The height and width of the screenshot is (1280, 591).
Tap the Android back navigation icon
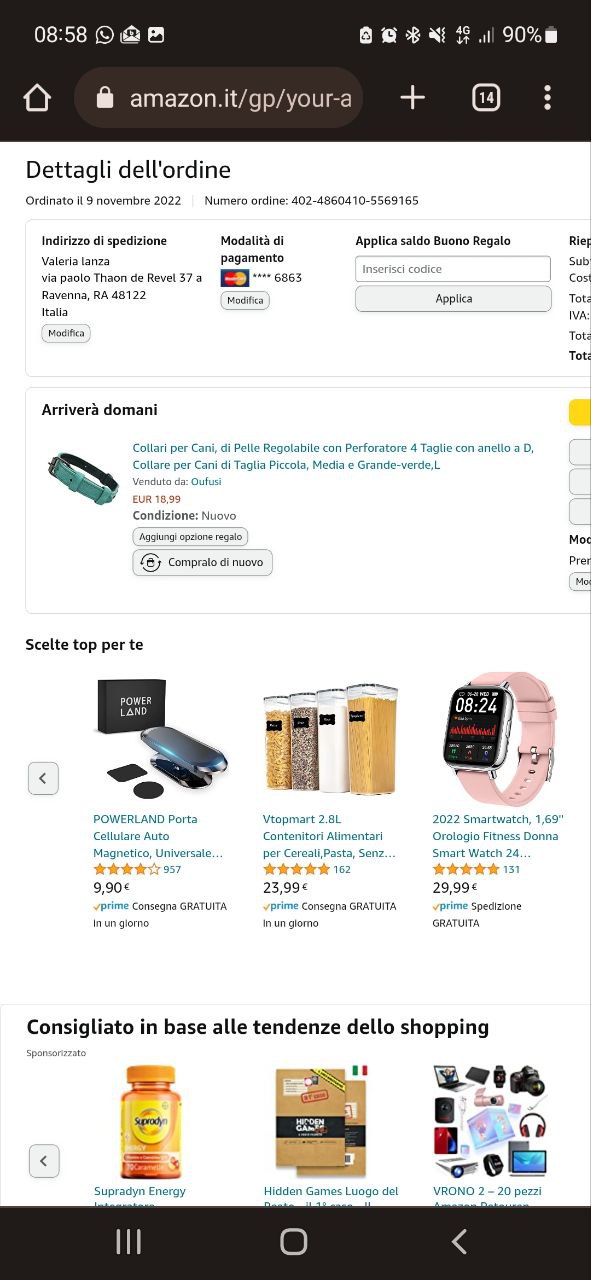coord(459,1242)
